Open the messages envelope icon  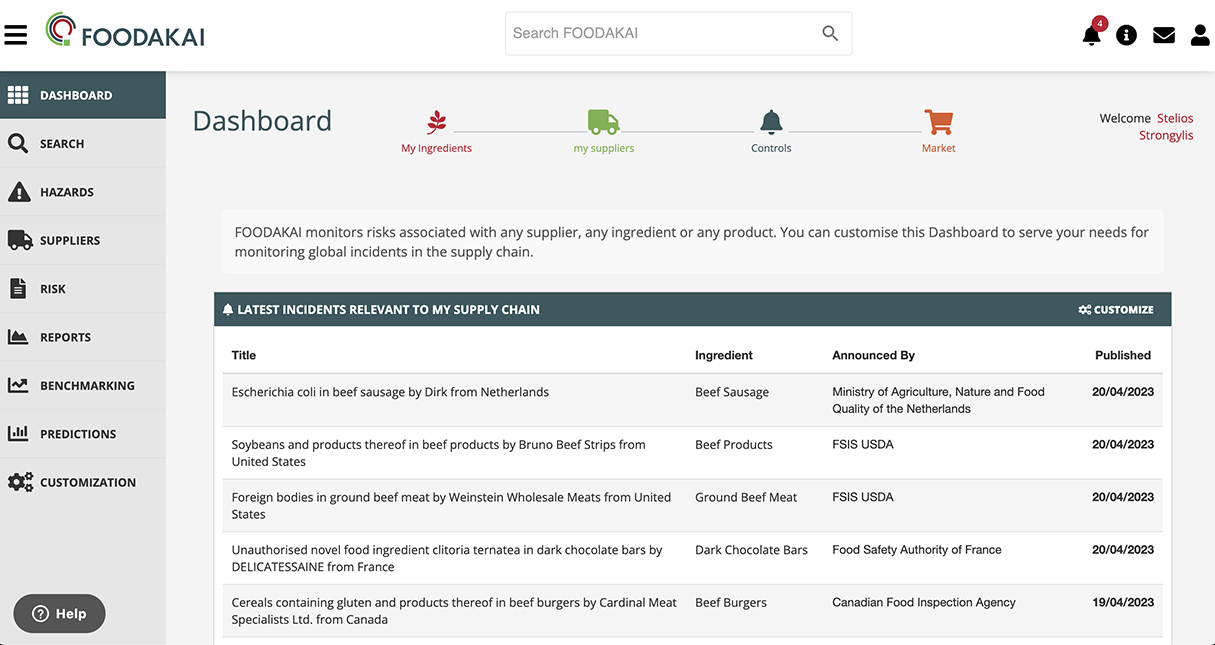(1164, 35)
